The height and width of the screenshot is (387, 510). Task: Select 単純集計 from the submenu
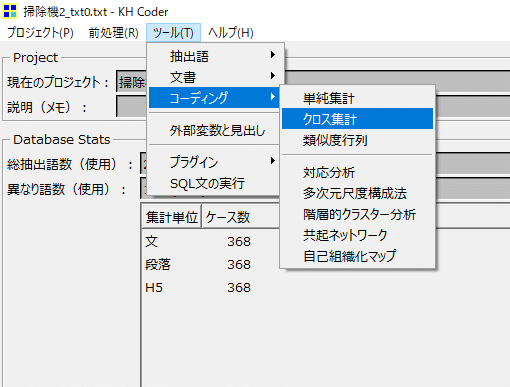[357, 98]
